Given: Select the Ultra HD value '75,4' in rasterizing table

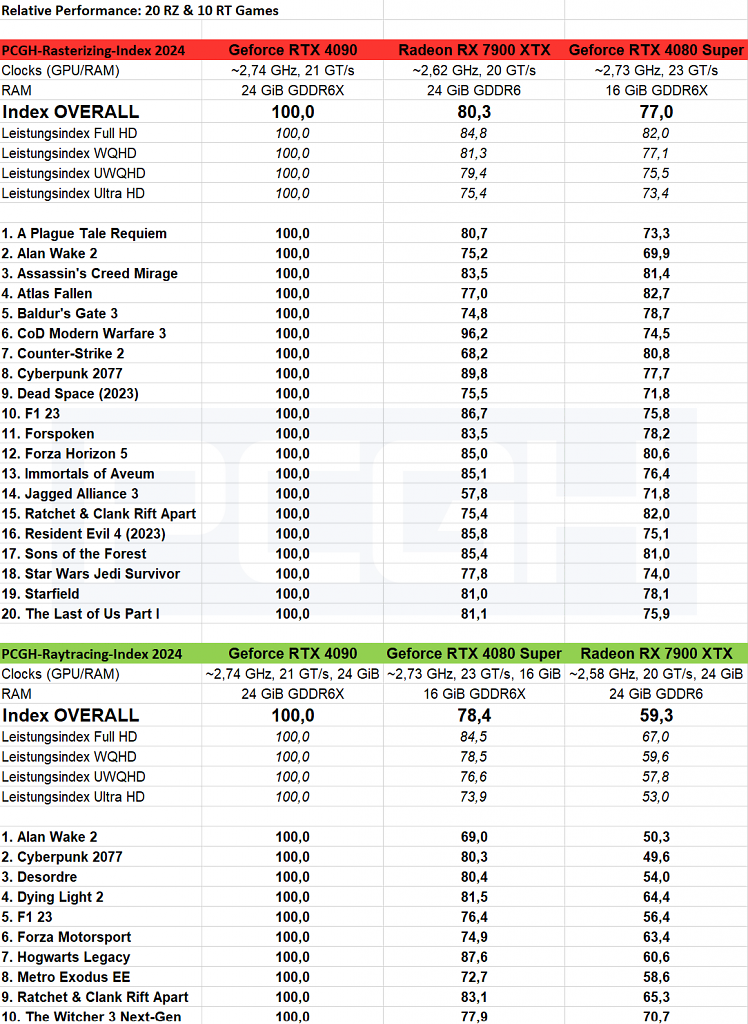Looking at the screenshot, I should click(x=474, y=193).
